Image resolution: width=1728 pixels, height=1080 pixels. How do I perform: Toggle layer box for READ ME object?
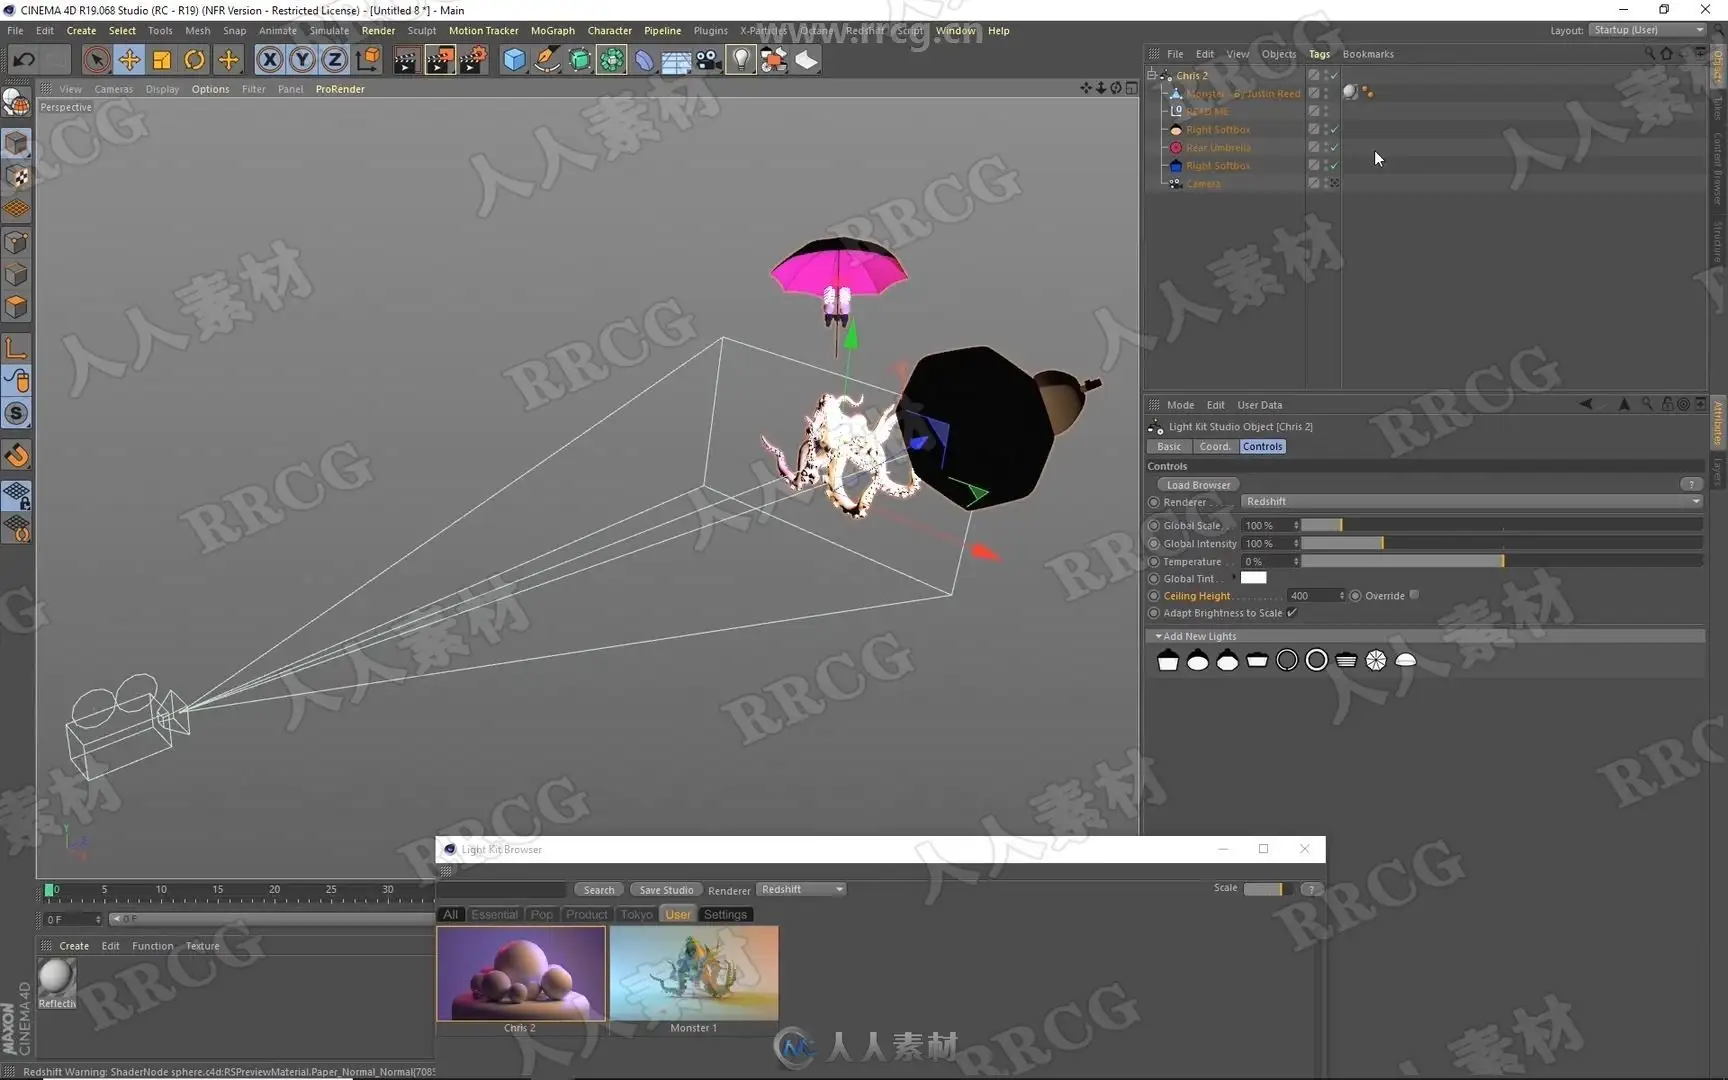click(1314, 111)
